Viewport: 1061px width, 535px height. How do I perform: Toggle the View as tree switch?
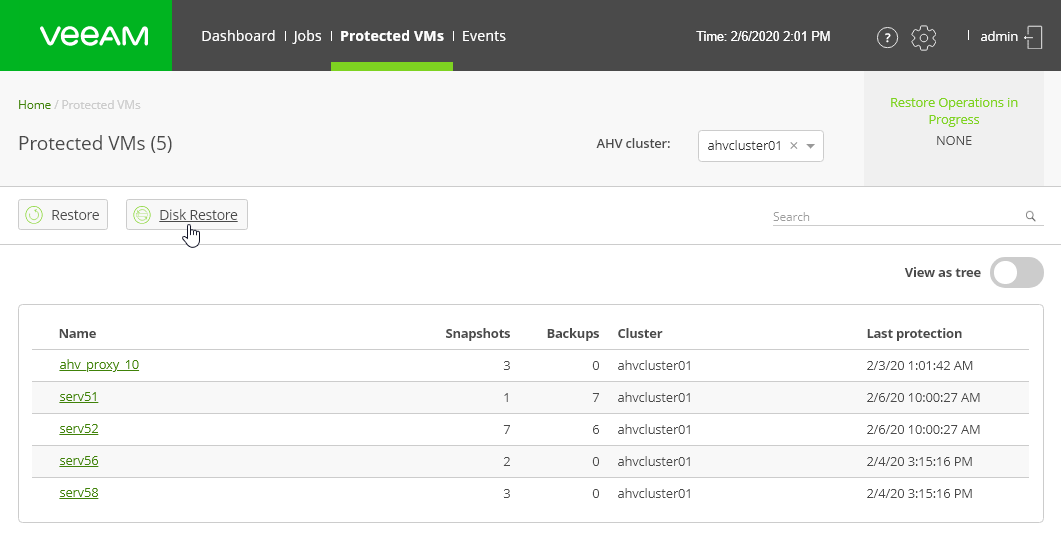(1016, 273)
